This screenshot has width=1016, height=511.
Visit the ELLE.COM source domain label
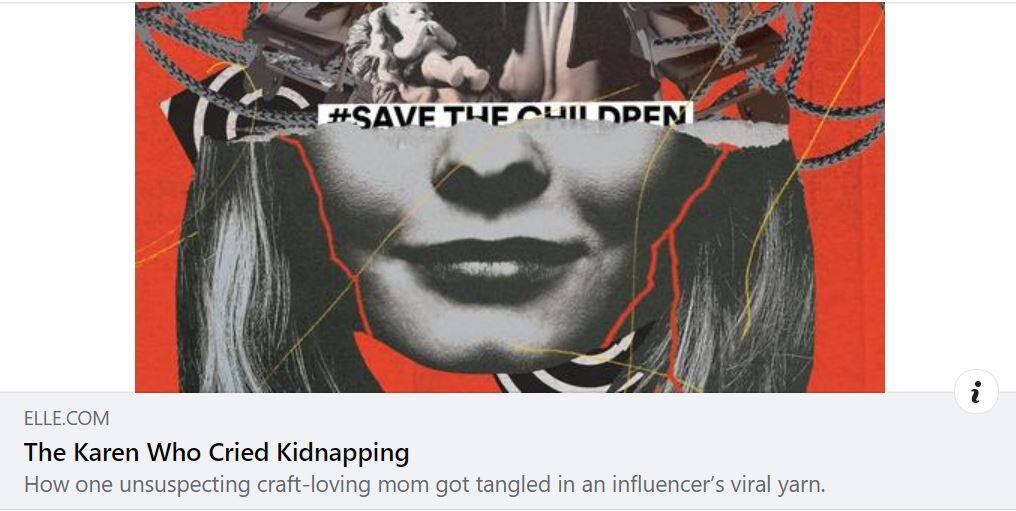tap(67, 418)
